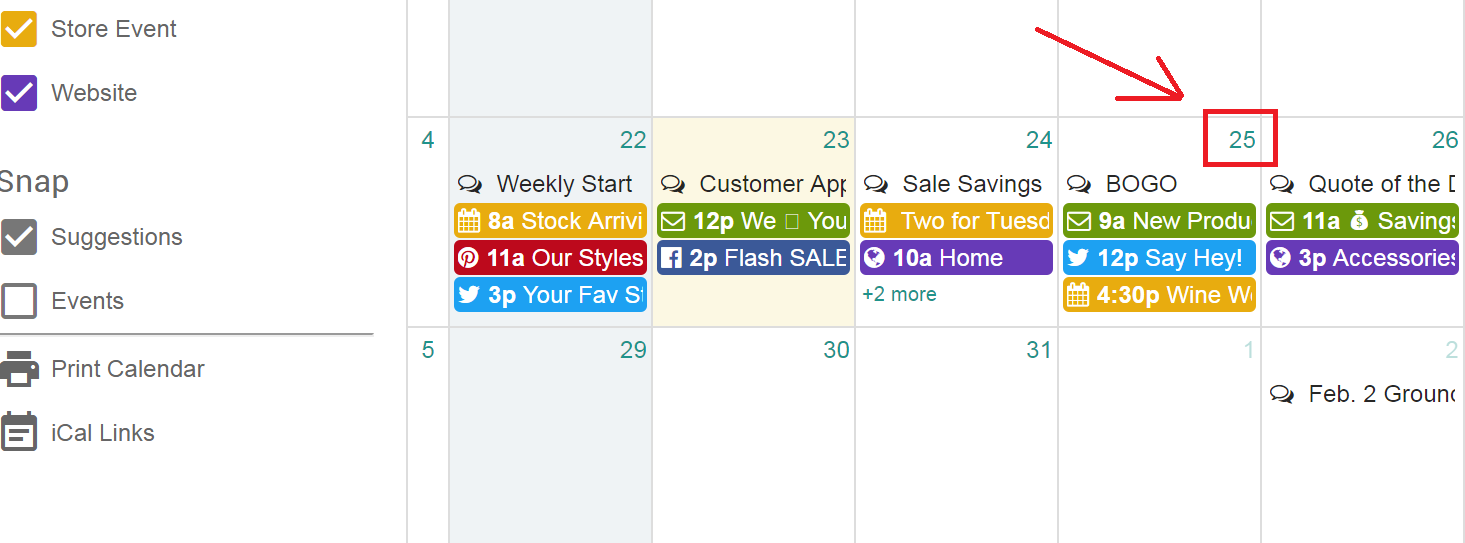Select day 25 in the calendar
The image size is (1465, 543).
1241,140
